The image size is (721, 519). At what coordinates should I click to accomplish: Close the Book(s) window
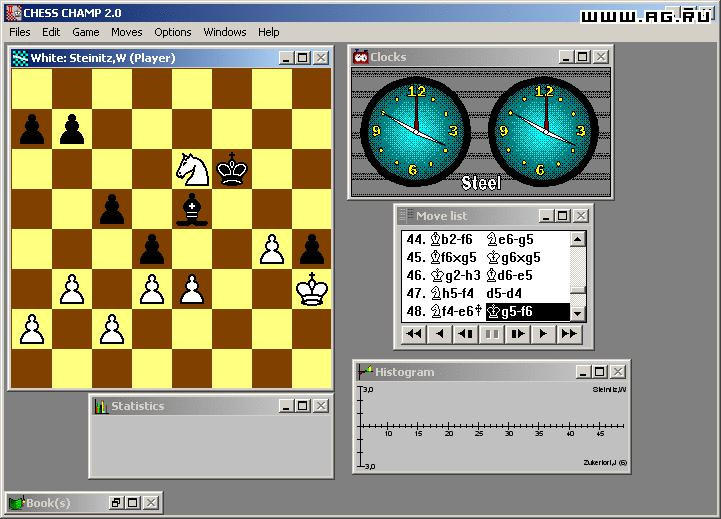[151, 502]
